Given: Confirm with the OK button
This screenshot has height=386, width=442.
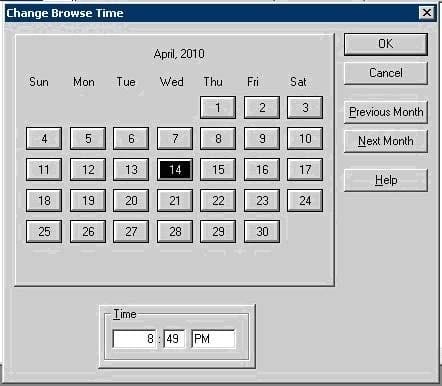Looking at the screenshot, I should click(386, 44).
